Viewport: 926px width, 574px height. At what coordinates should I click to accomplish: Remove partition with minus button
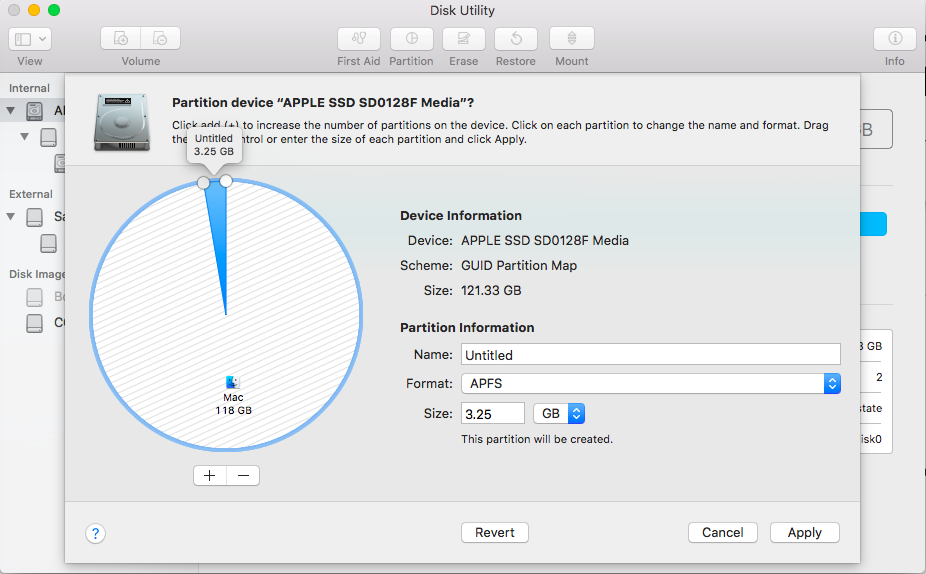coord(243,475)
